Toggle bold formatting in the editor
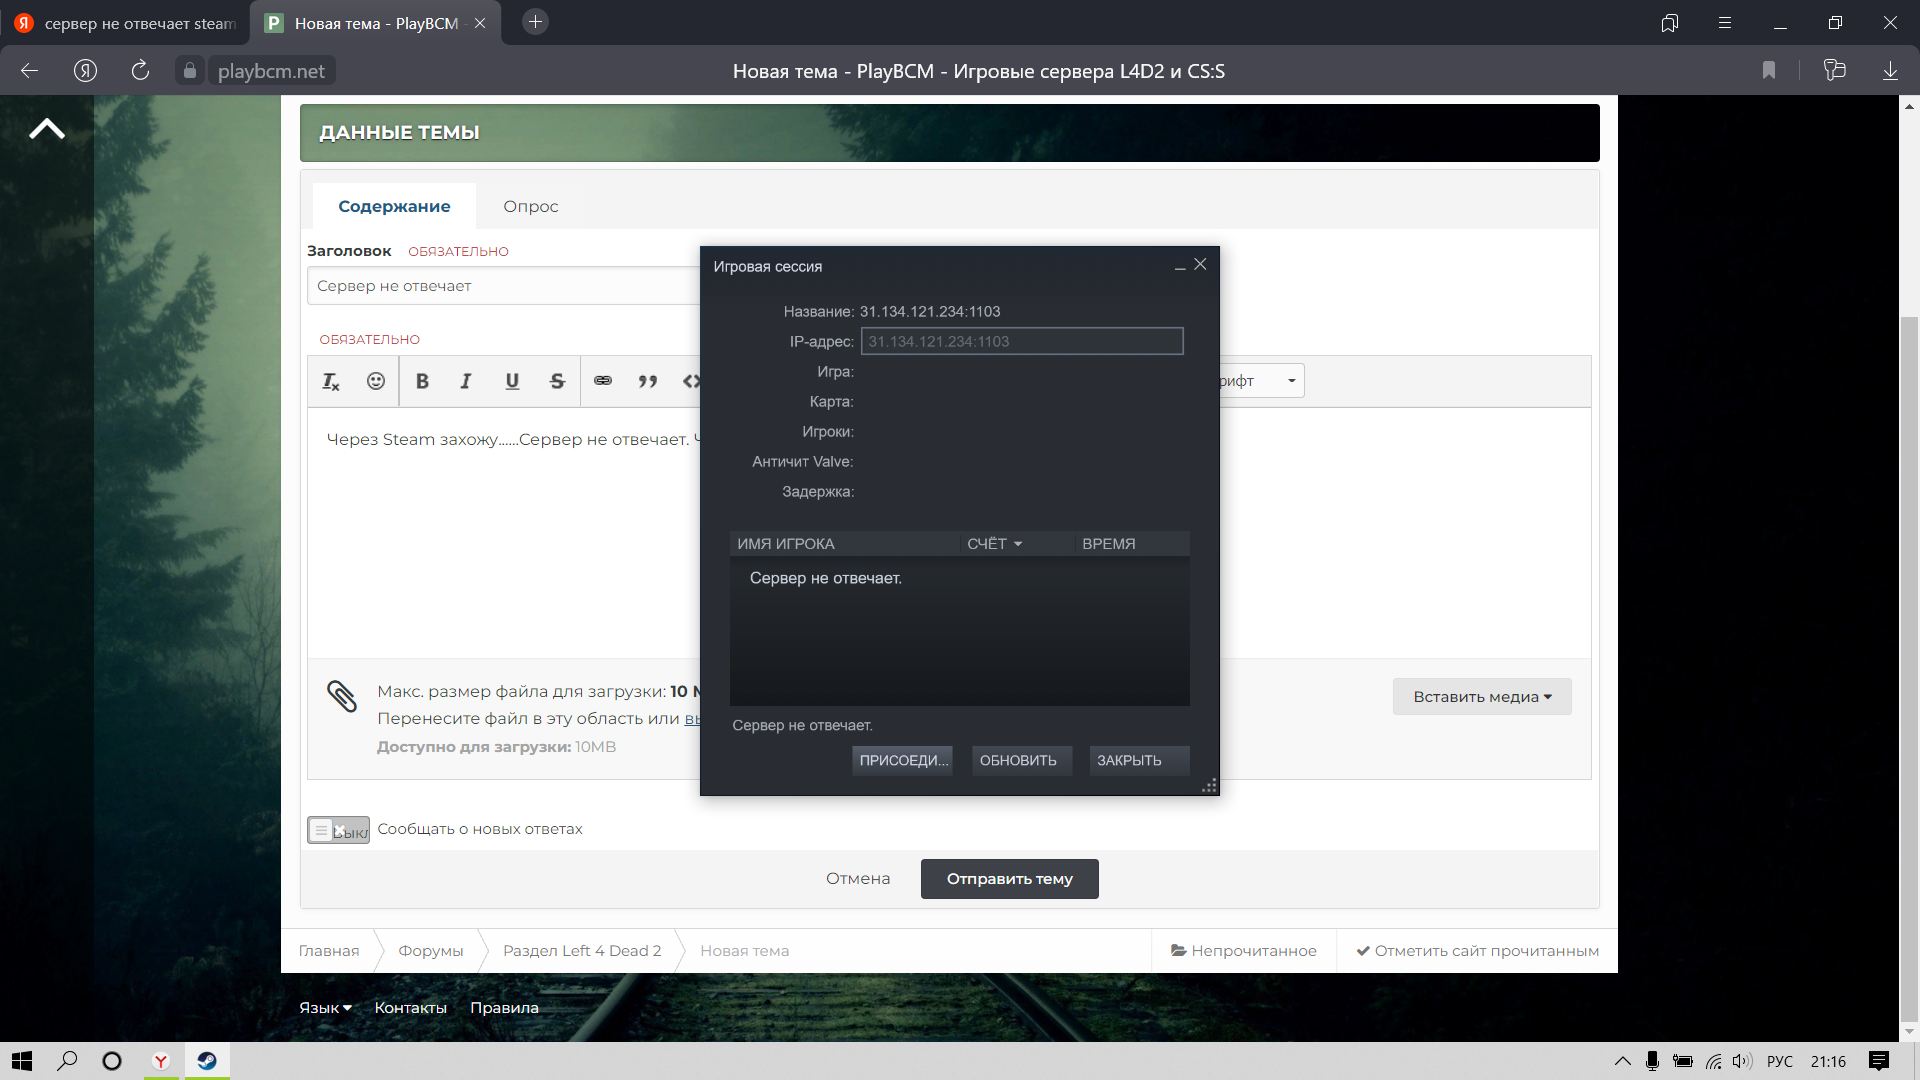 click(x=422, y=381)
